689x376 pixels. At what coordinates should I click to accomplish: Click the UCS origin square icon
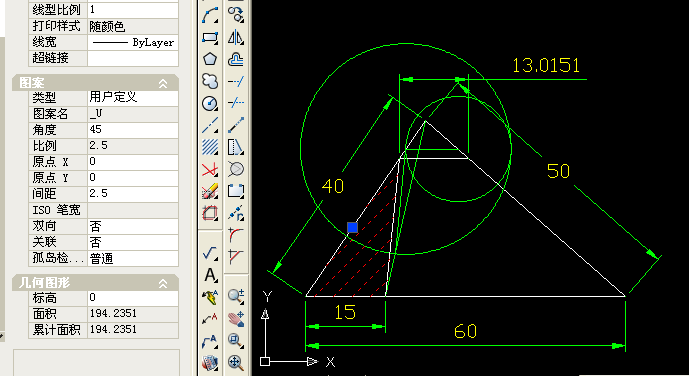265,362
